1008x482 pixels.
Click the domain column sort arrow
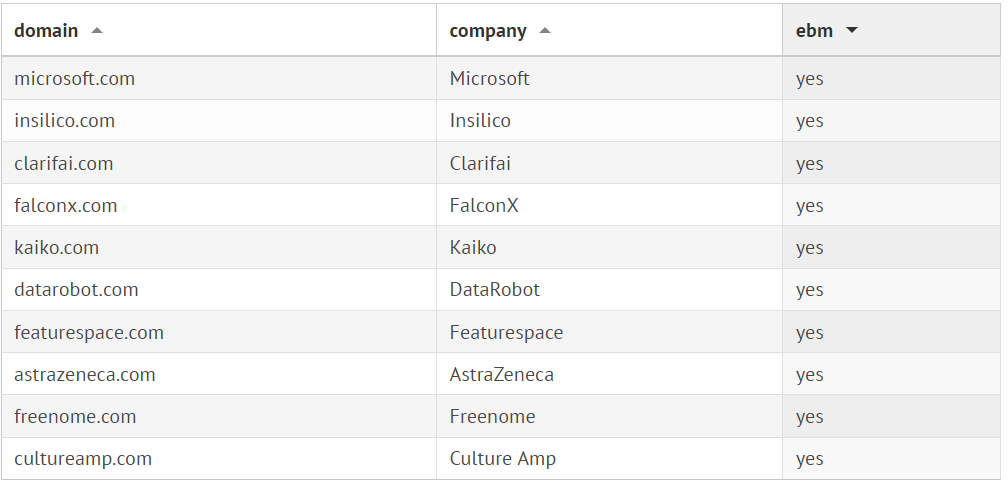pyautogui.click(x=97, y=31)
